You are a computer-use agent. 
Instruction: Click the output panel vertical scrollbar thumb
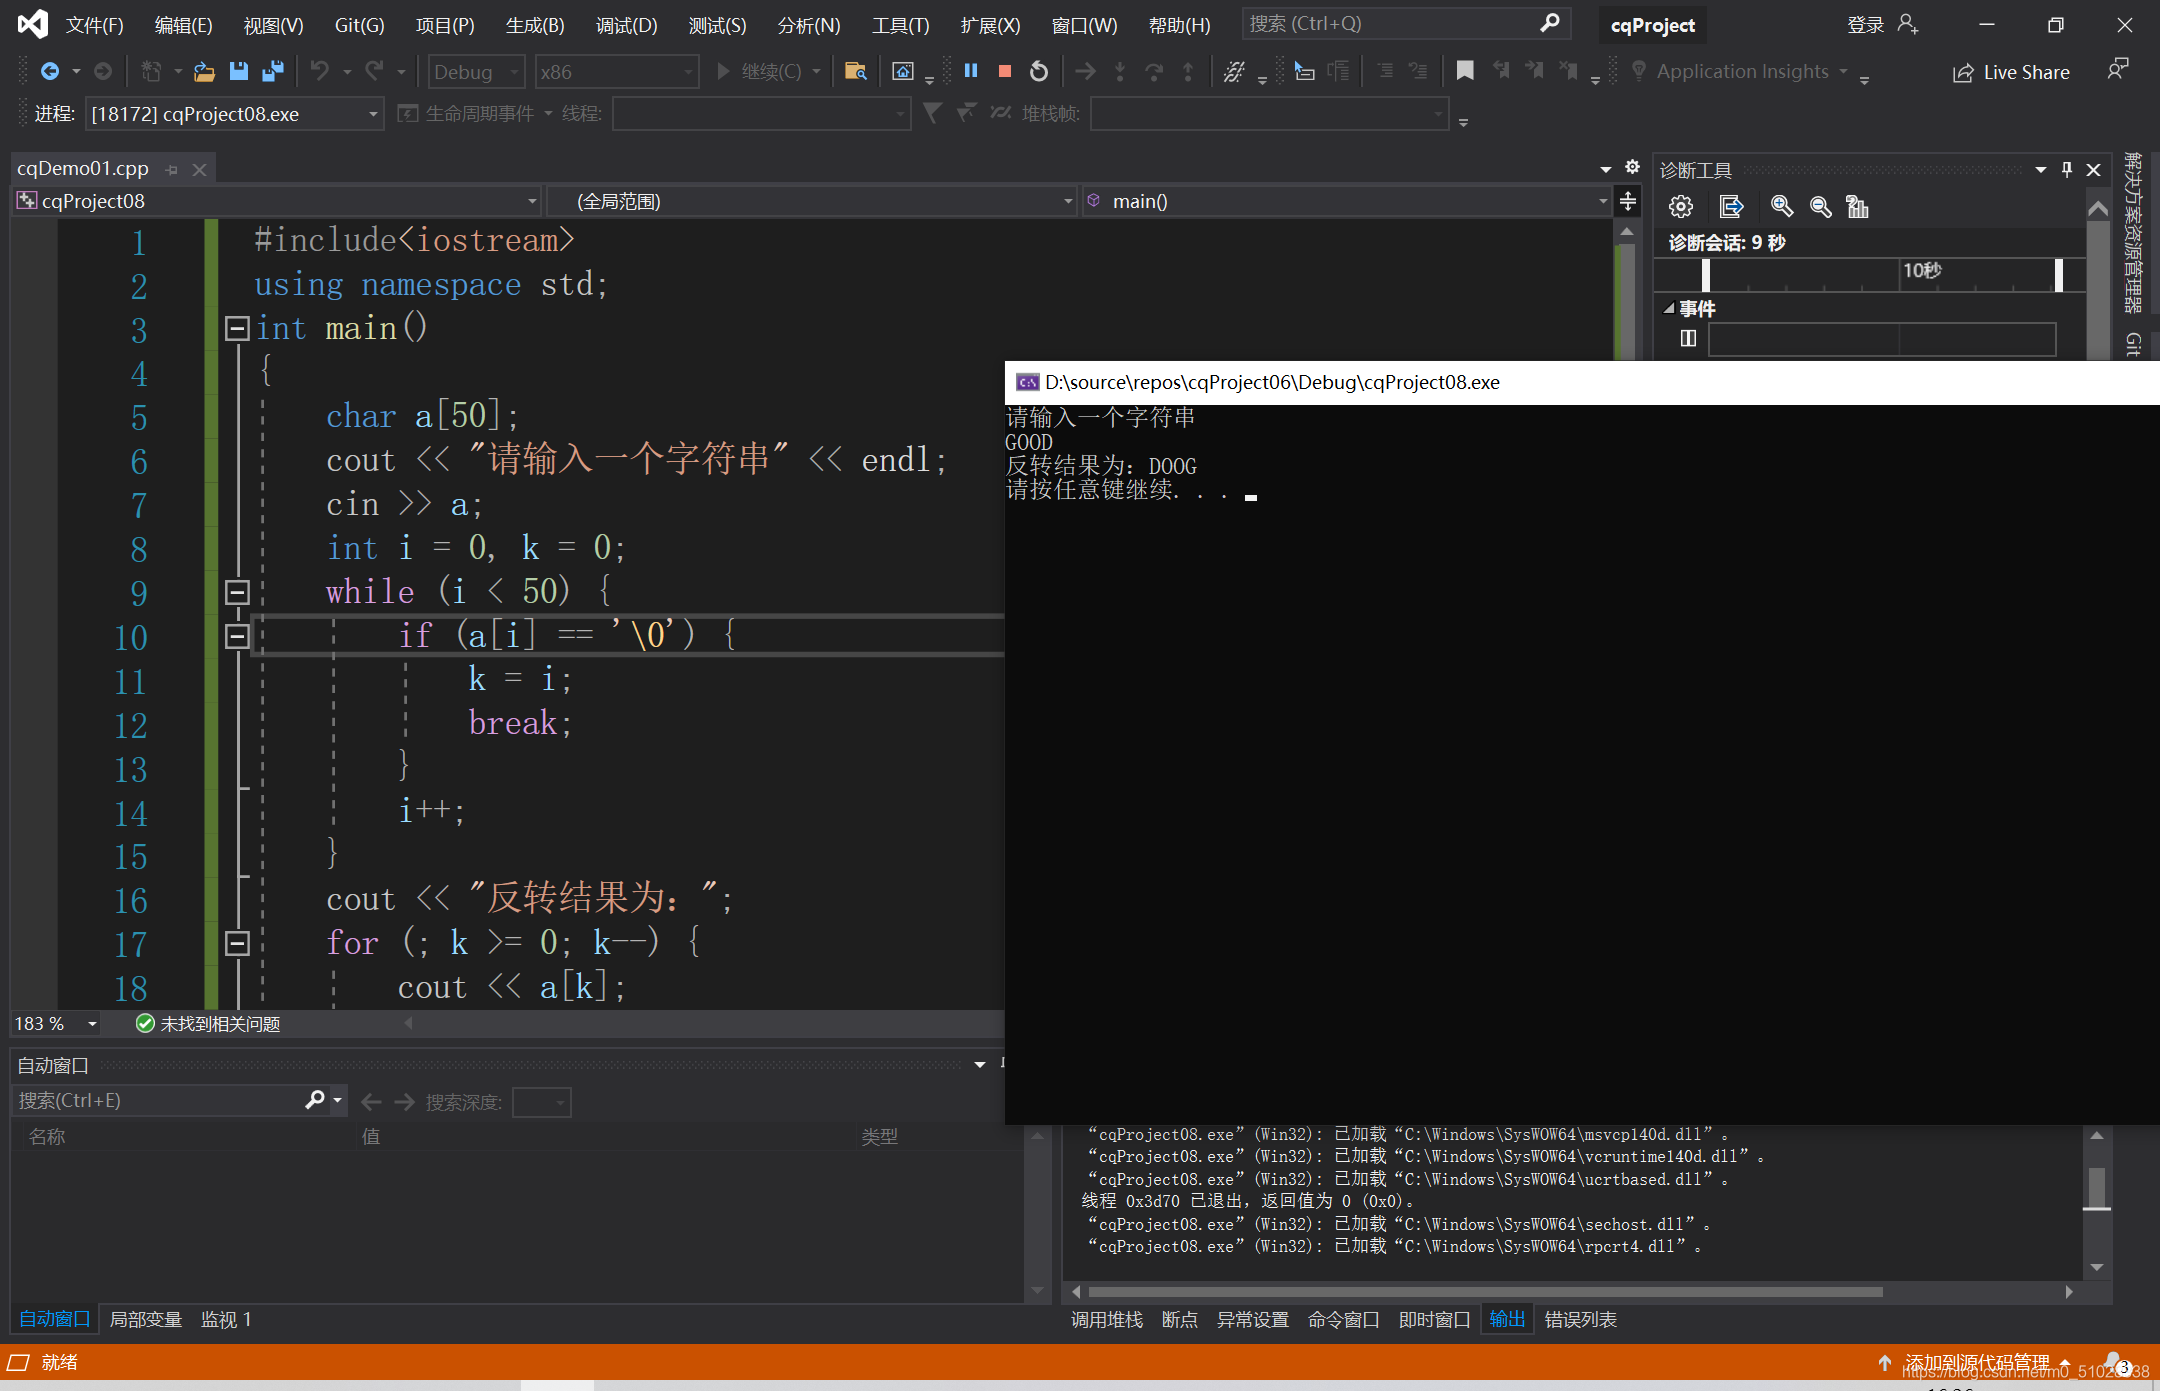pos(2097,1188)
